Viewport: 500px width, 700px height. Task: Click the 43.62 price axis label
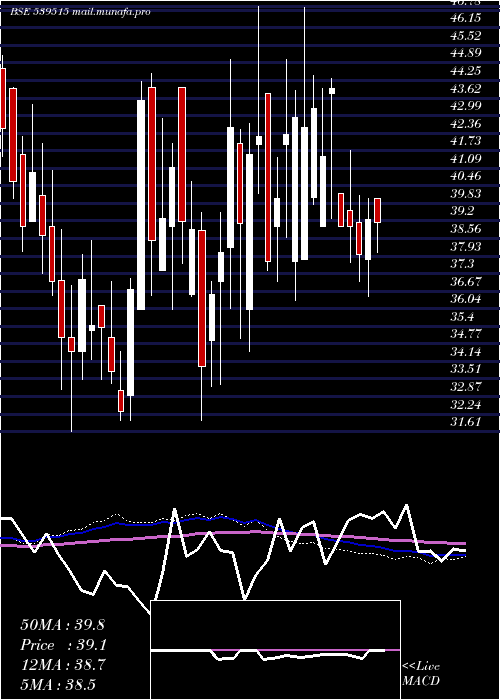(466, 88)
